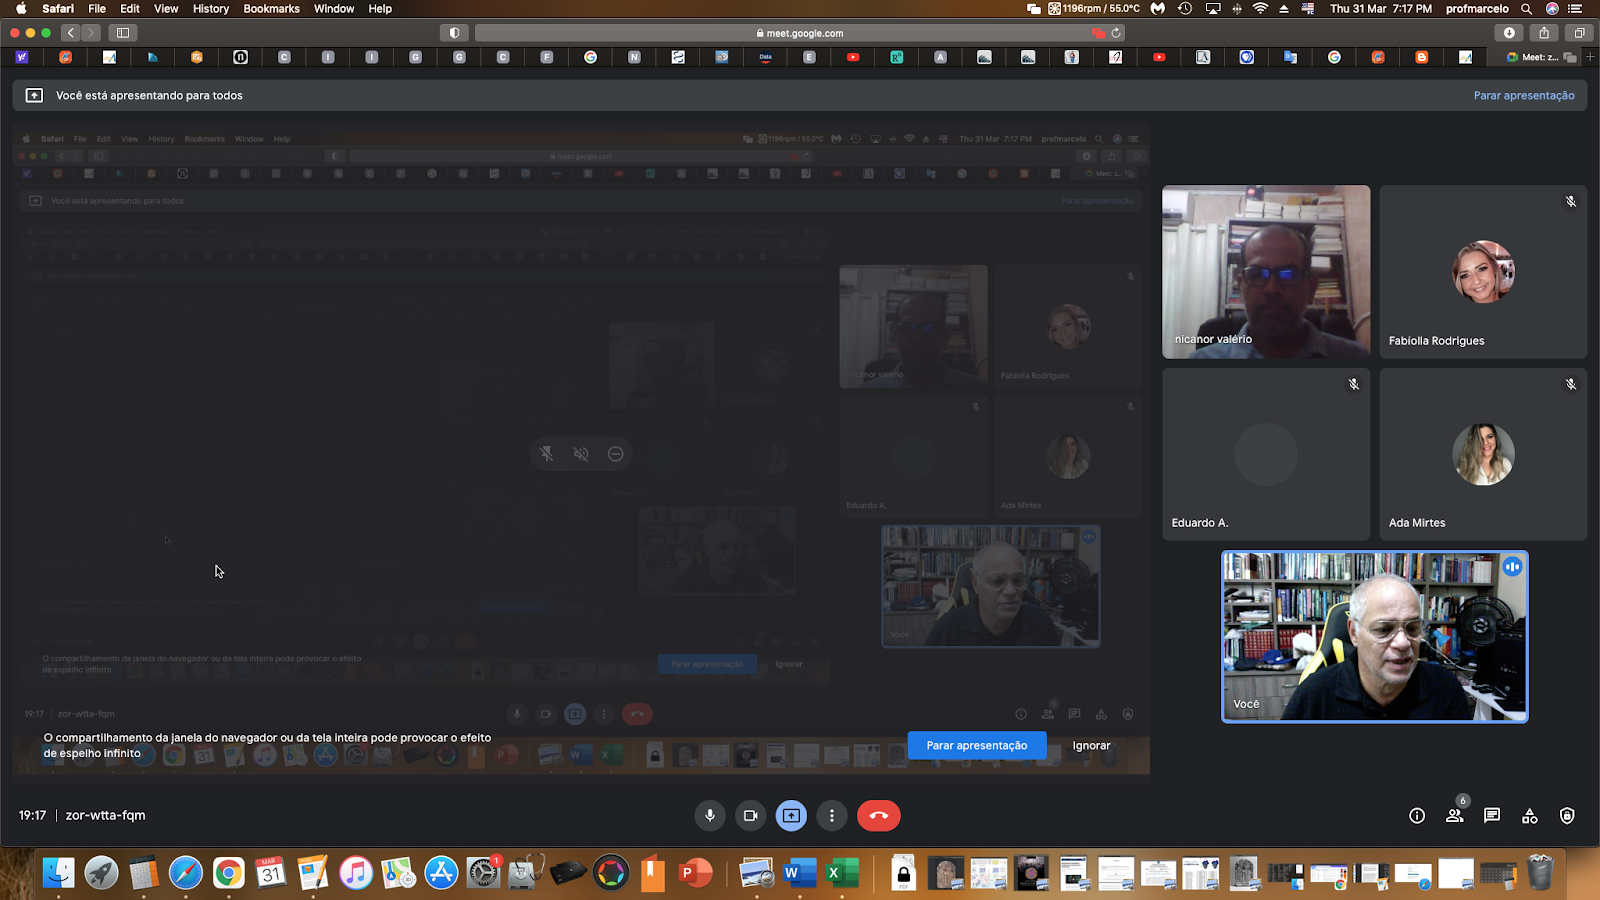Click the highlighted present-screen button
This screenshot has width=1600, height=900.
point(791,816)
